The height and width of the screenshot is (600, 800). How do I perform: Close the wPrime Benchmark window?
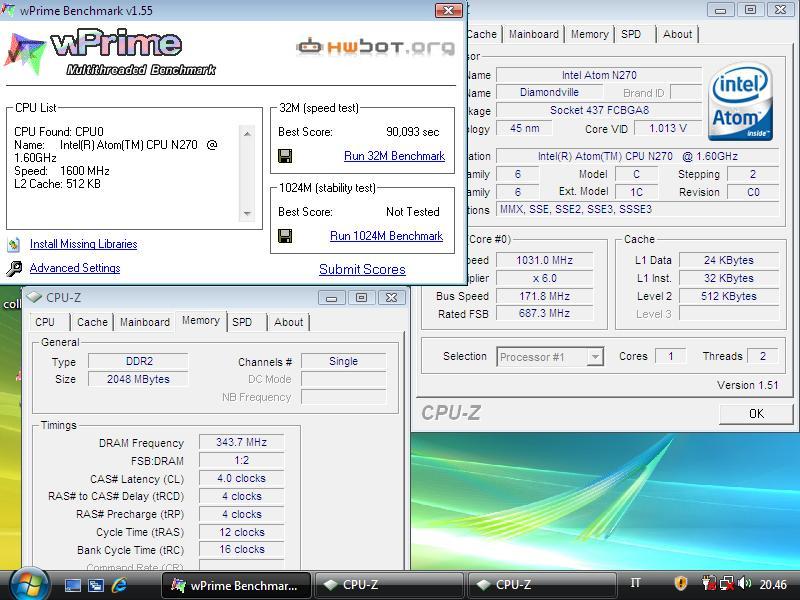448,10
